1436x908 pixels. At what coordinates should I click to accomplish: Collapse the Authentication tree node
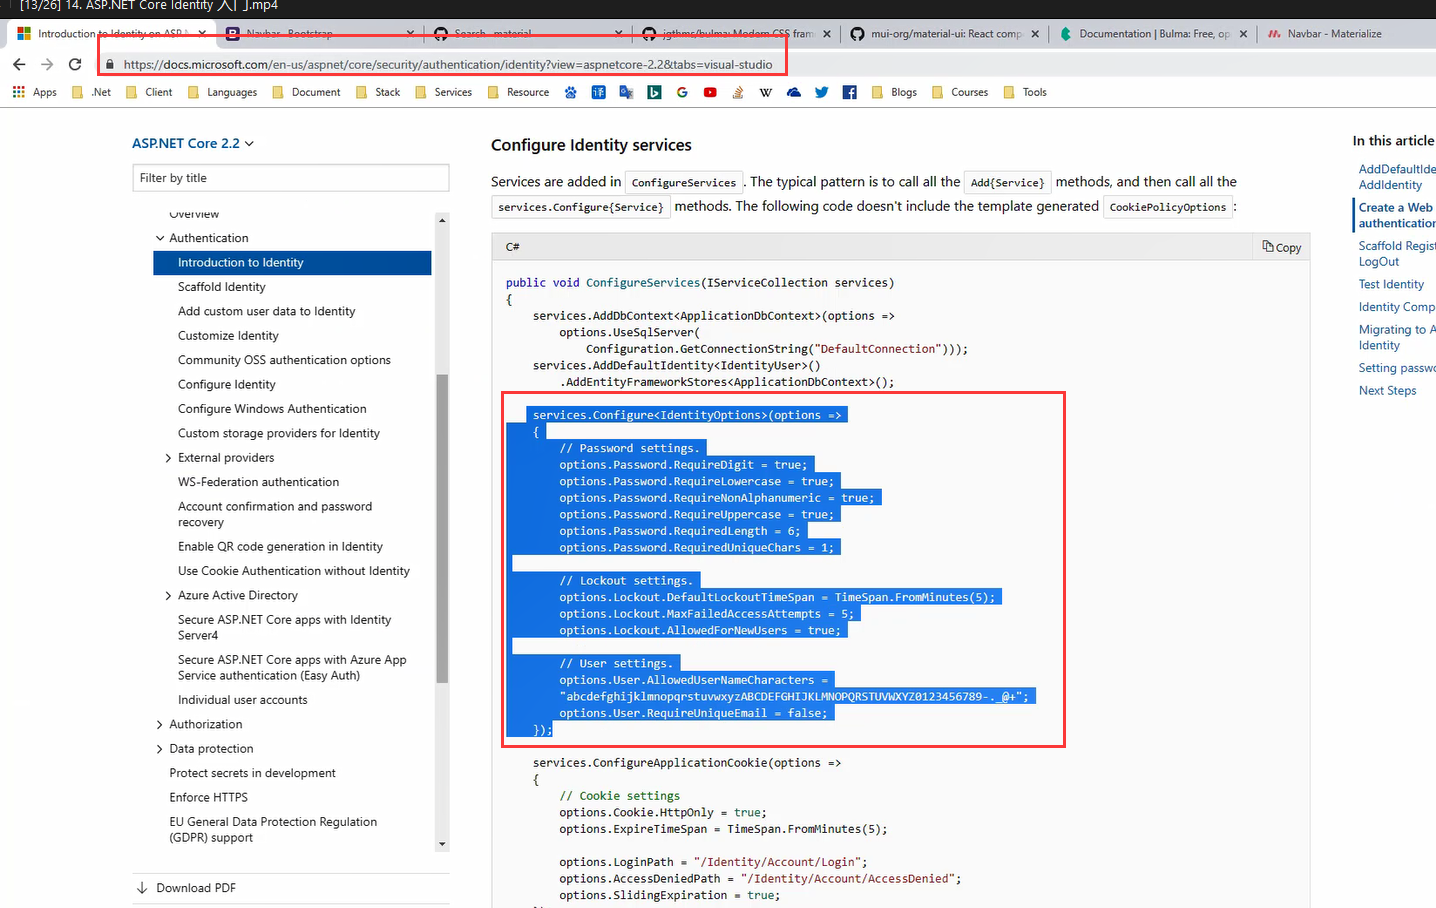click(x=160, y=238)
